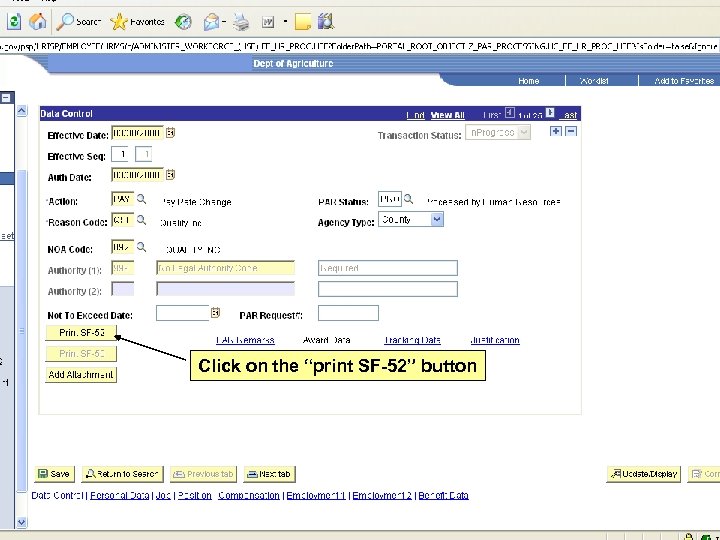This screenshot has height=540, width=720.
Task: Look up NOA Code values
Action: (x=141, y=247)
